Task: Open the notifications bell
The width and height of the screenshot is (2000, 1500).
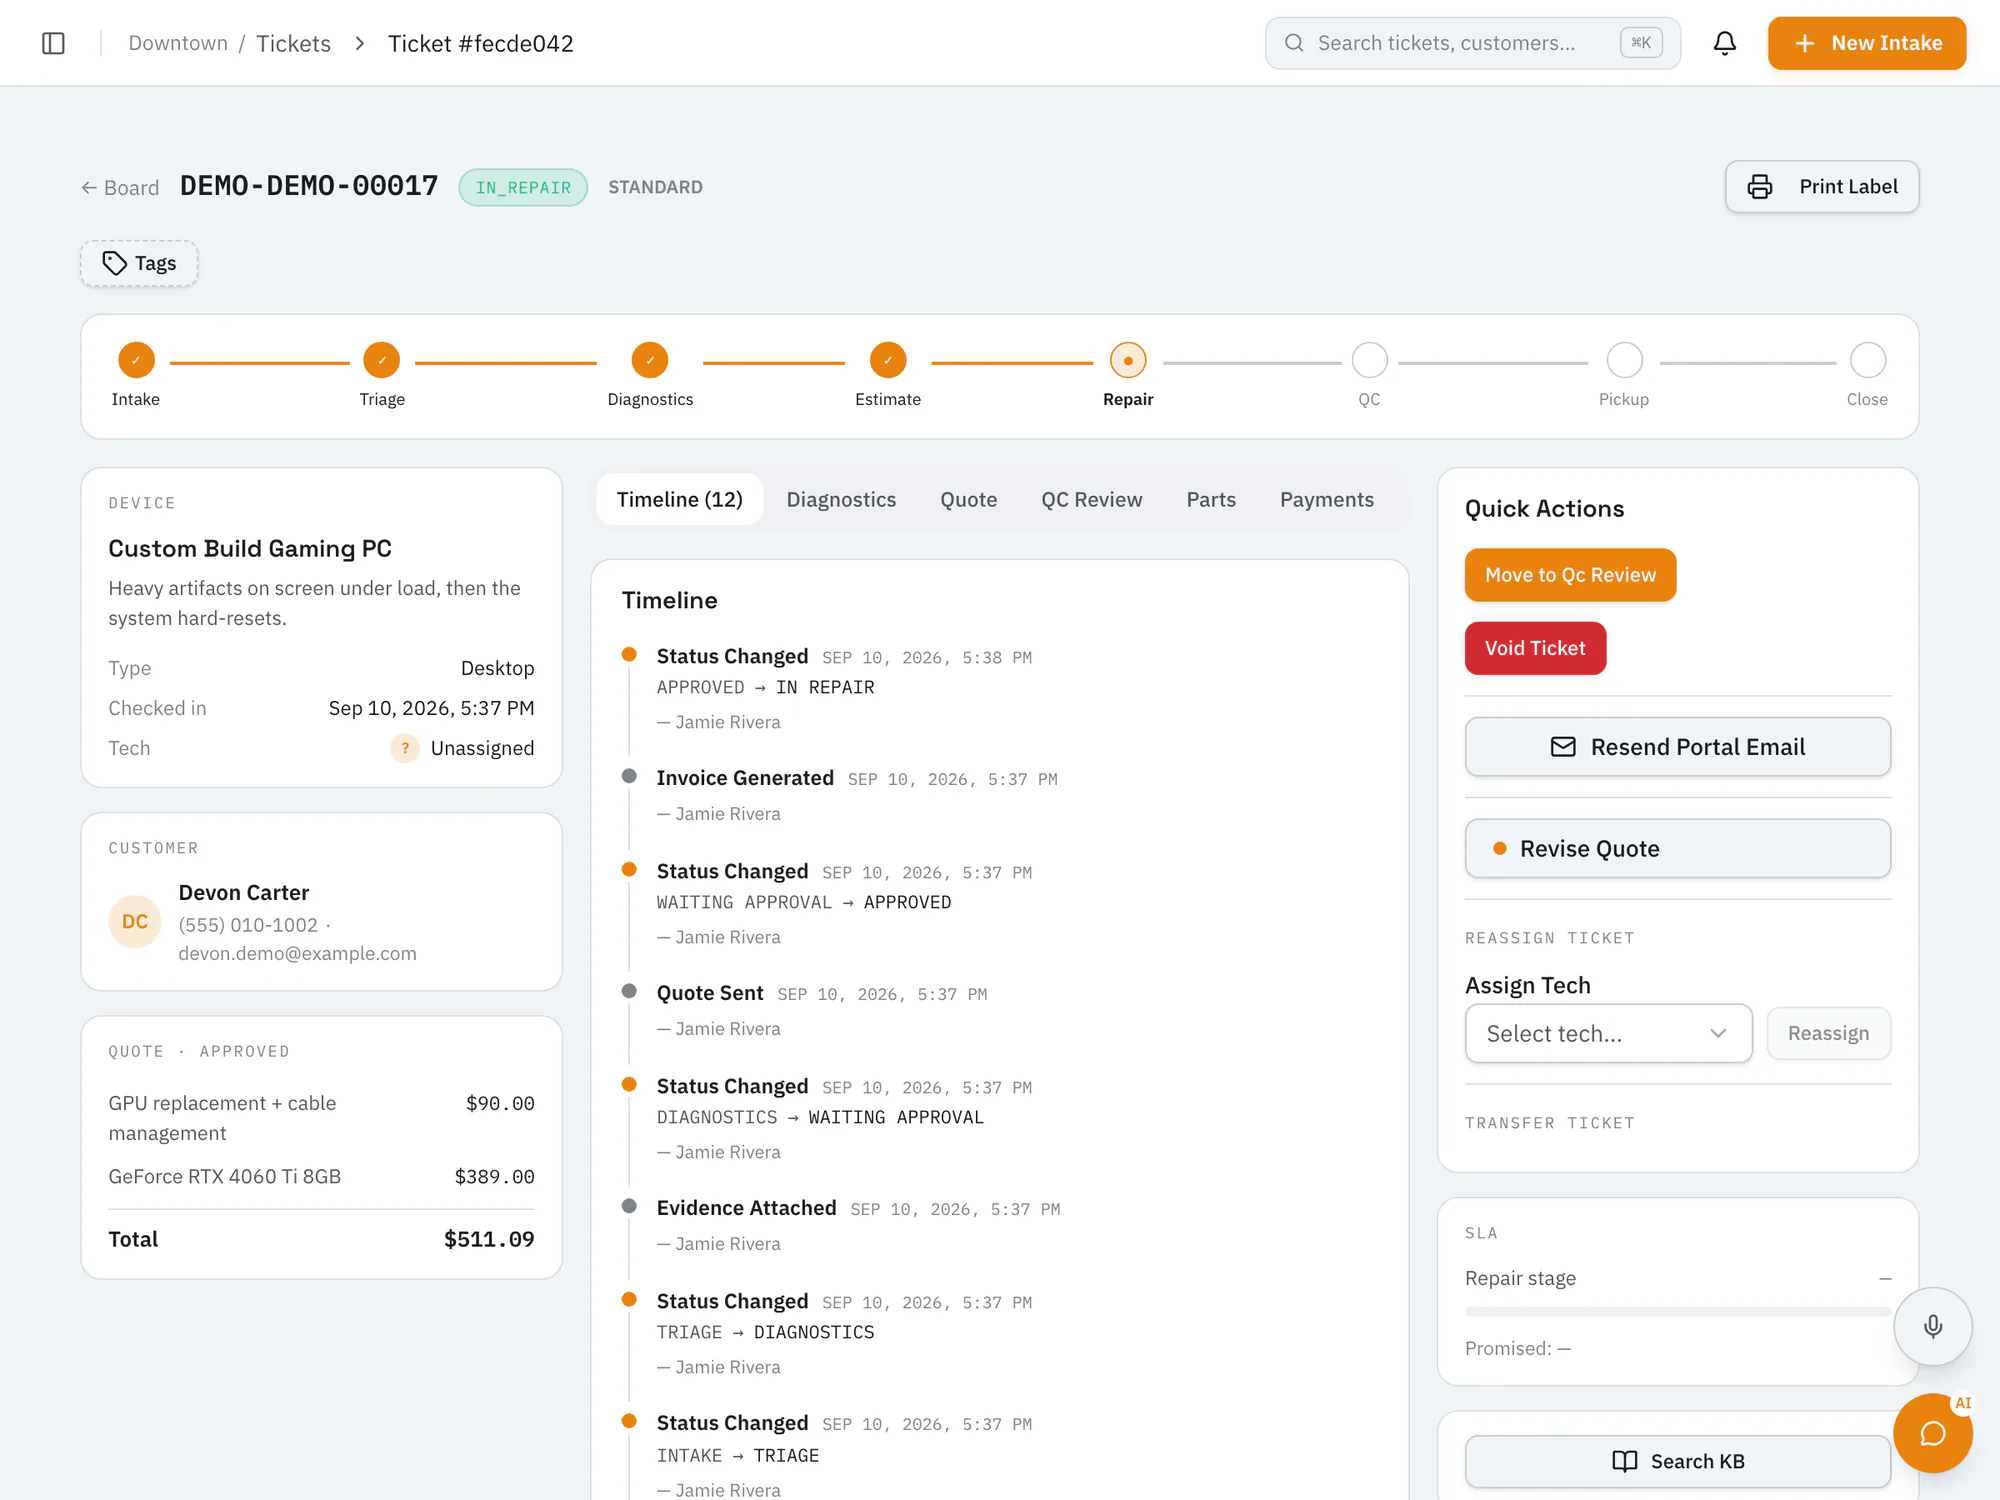Action: 1725,43
